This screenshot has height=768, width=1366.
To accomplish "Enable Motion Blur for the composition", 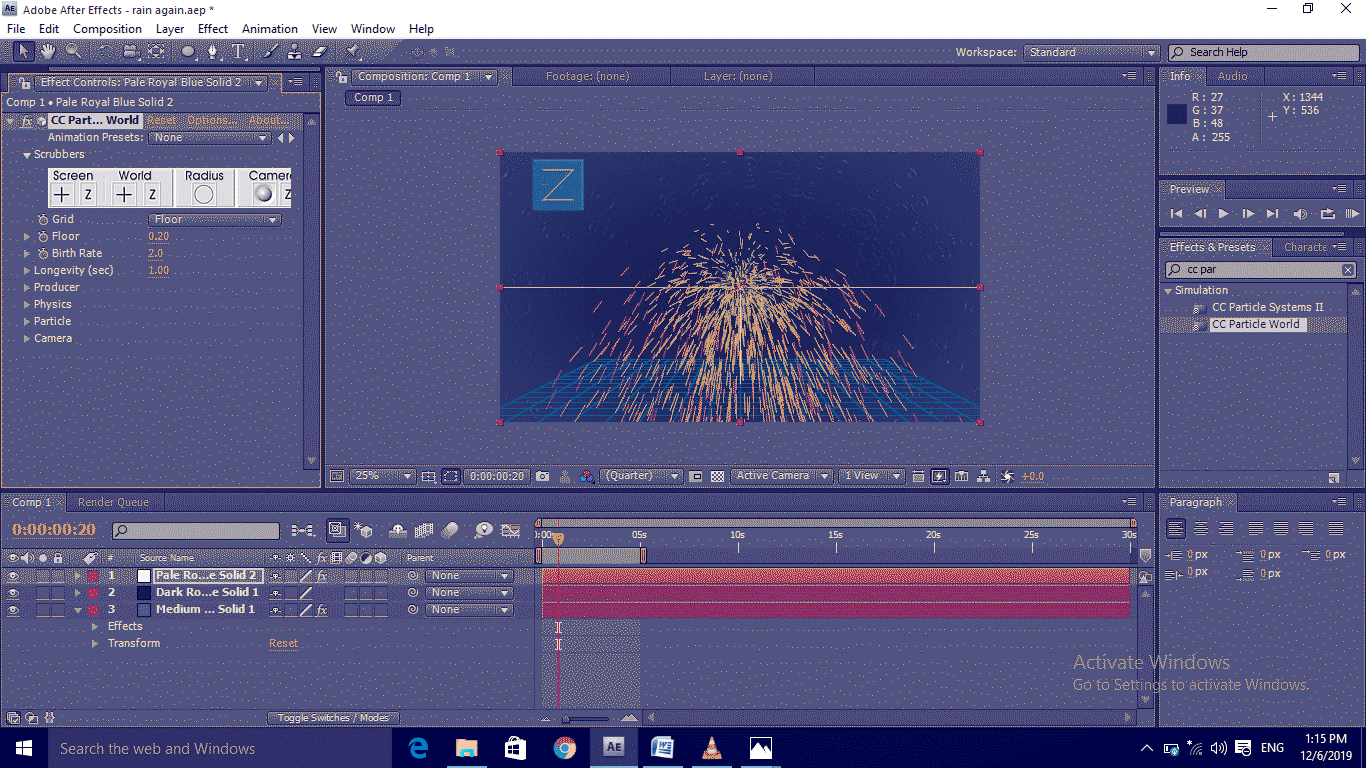I will [x=449, y=530].
